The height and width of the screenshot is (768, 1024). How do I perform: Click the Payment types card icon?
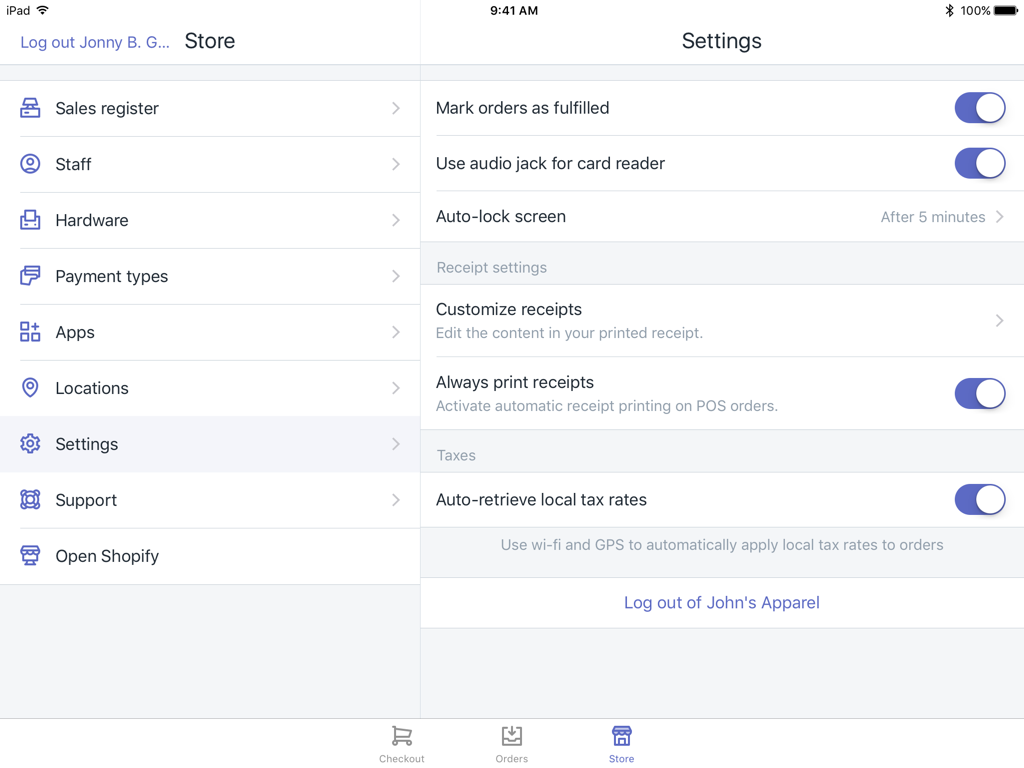tap(30, 276)
